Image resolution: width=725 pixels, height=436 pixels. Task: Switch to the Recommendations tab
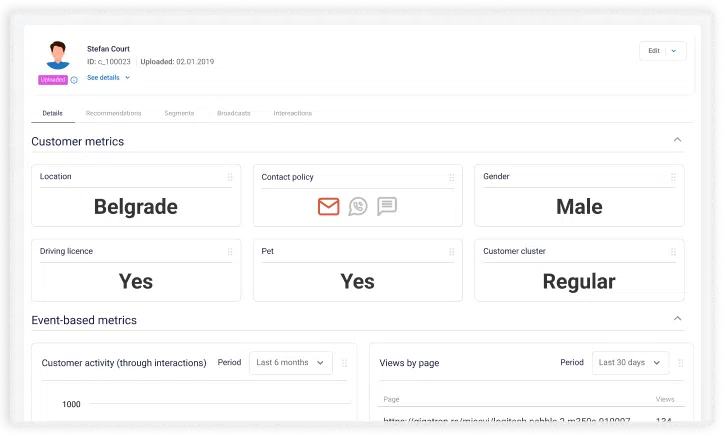pos(113,113)
